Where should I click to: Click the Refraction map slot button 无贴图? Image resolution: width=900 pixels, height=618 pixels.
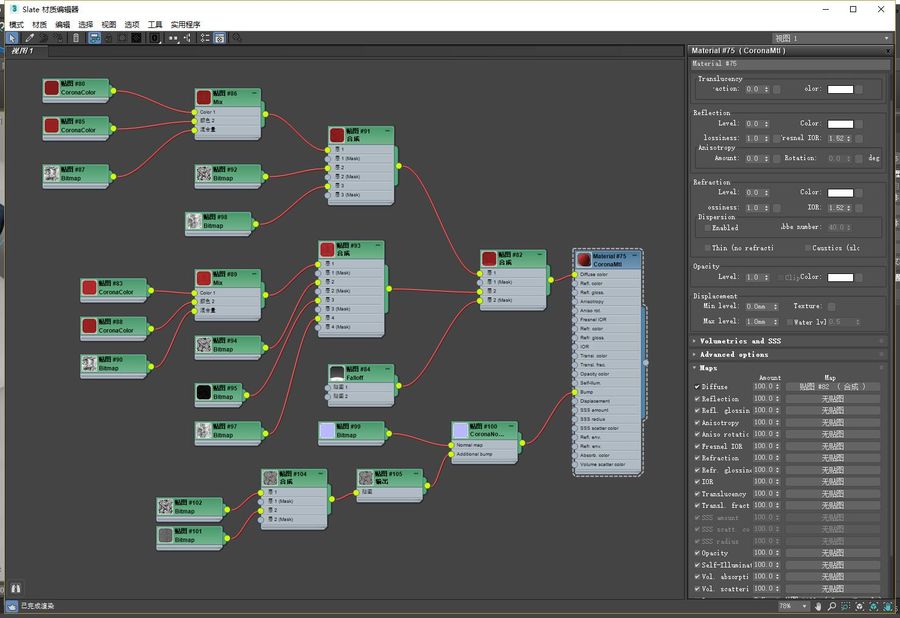pos(832,458)
